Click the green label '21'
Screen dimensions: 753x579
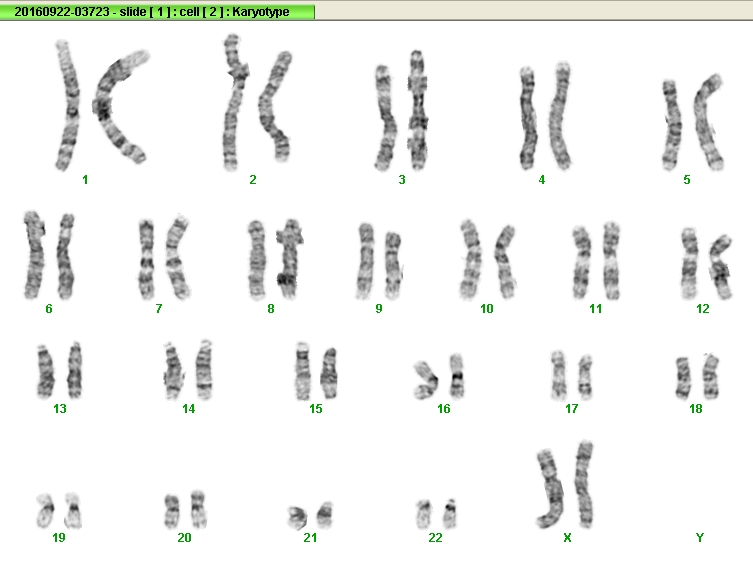[310, 538]
